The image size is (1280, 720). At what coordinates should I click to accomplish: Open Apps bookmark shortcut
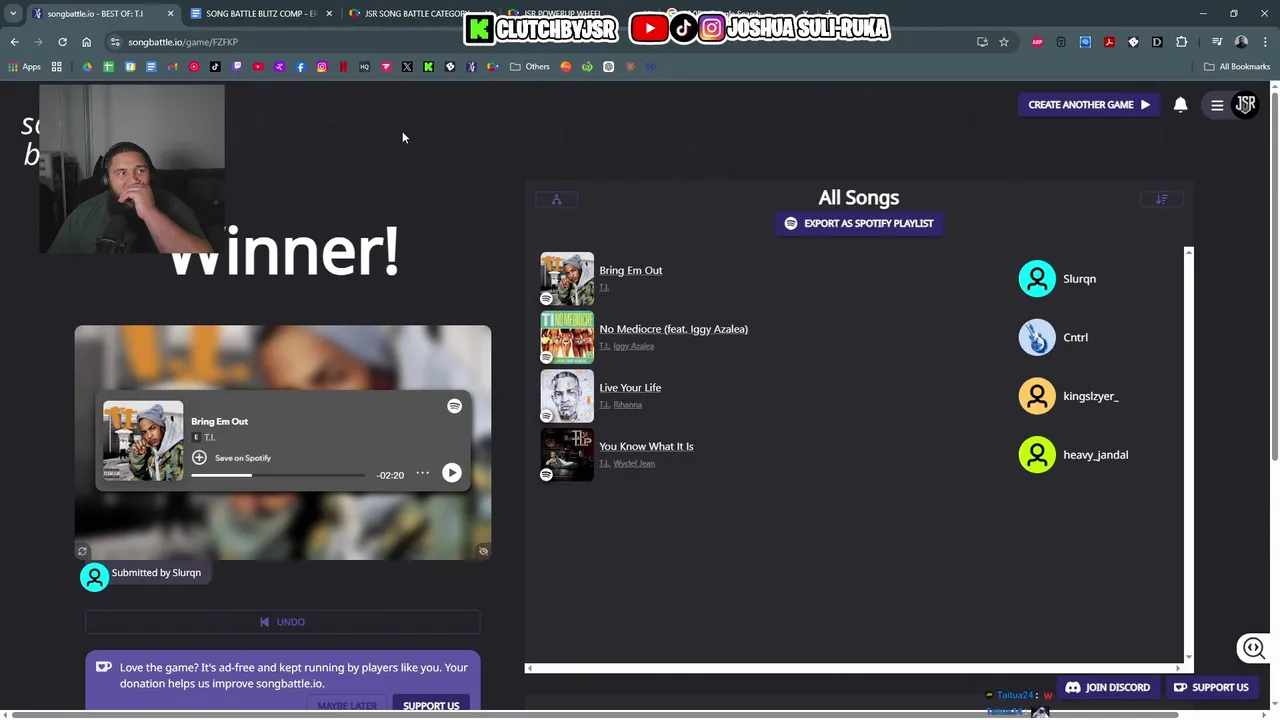tap(24, 67)
